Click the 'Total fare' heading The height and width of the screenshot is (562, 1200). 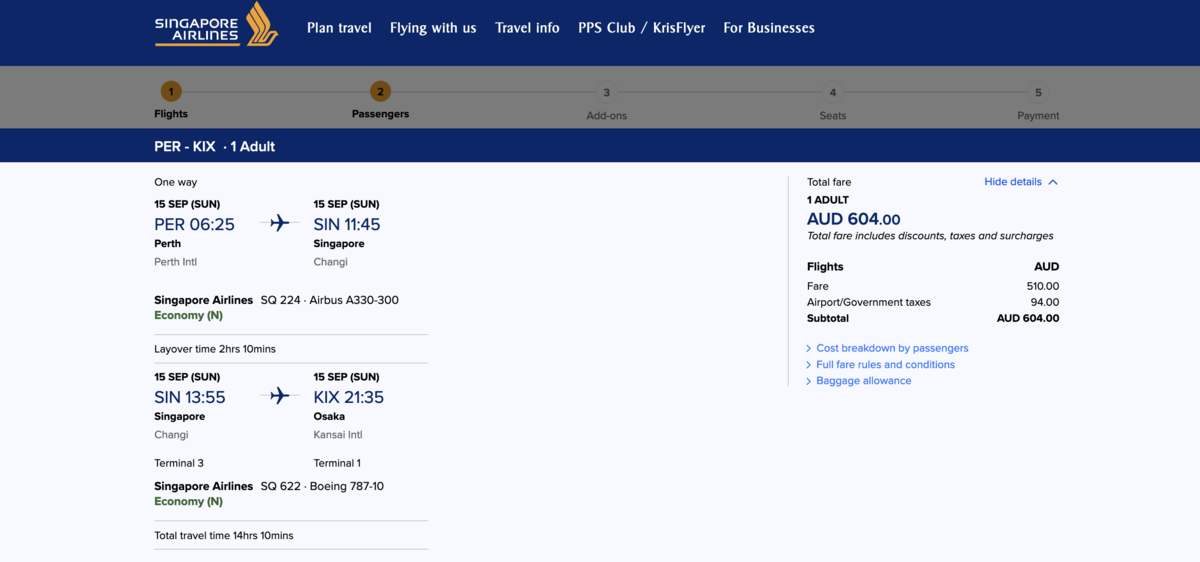pos(829,182)
